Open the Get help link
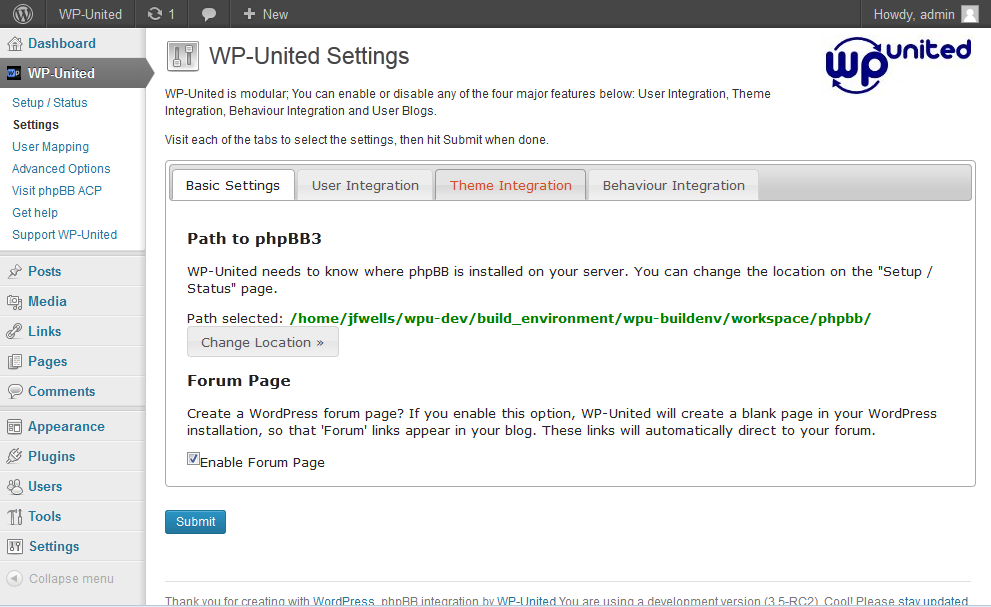Image resolution: width=991 pixels, height=607 pixels. point(35,213)
